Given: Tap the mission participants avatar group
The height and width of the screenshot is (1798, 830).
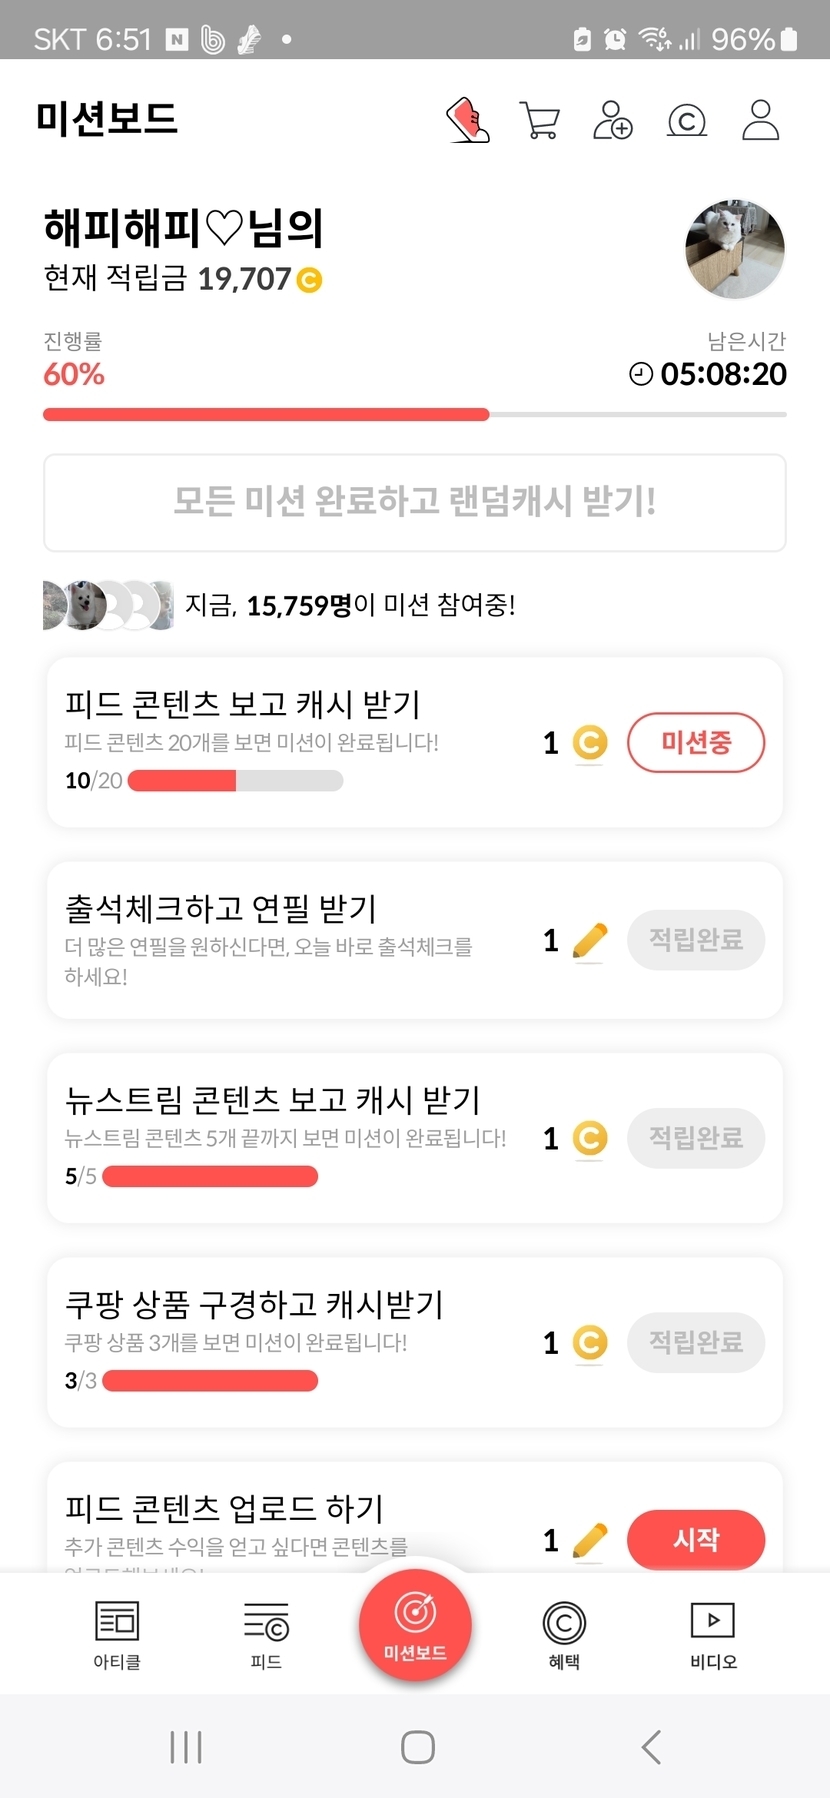Looking at the screenshot, I should click(108, 605).
